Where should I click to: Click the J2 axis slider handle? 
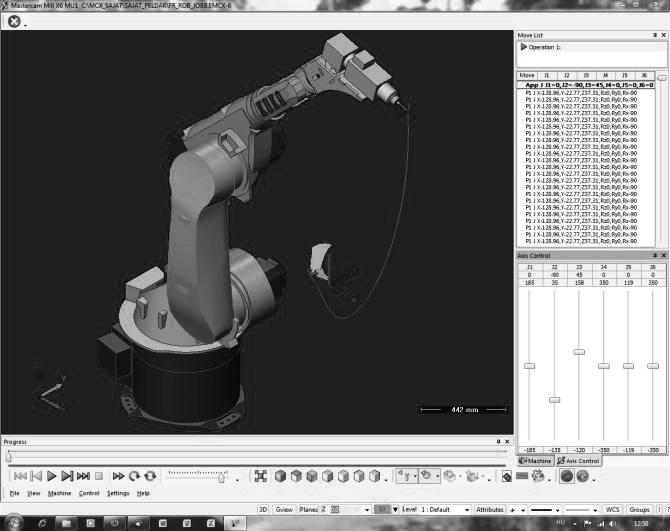[x=554, y=400]
